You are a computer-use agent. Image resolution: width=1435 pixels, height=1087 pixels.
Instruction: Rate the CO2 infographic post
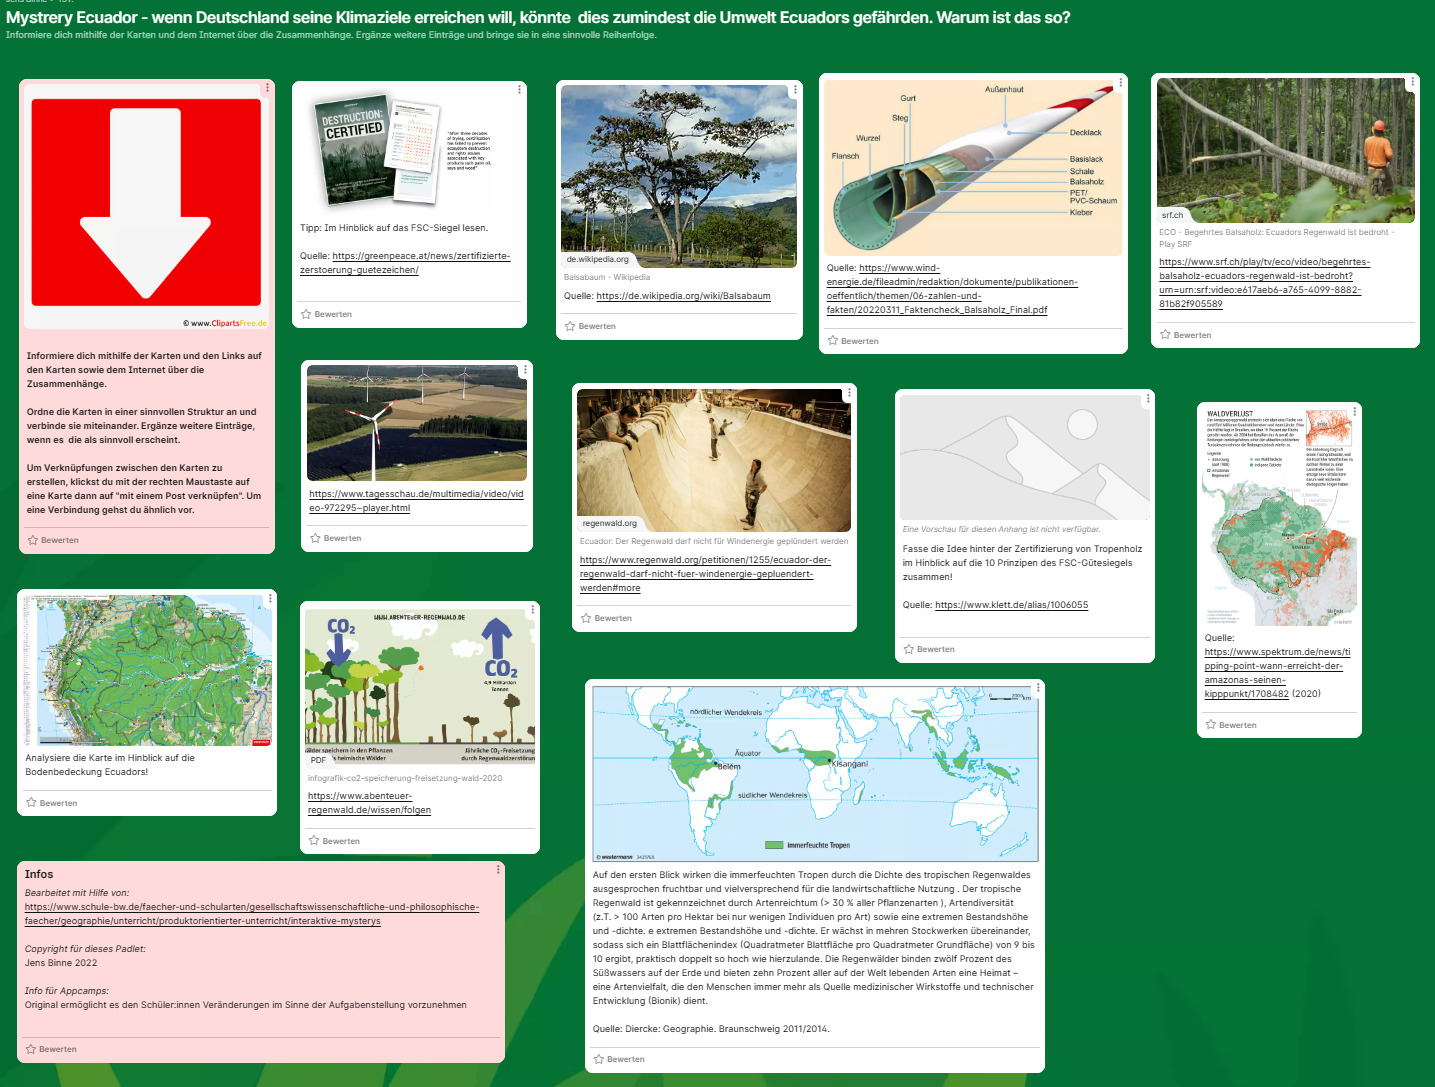pyautogui.click(x=314, y=841)
